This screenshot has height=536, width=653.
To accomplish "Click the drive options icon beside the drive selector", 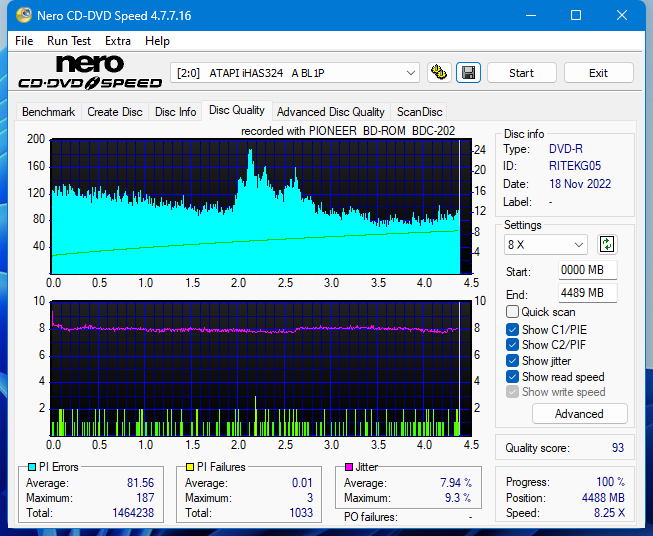I will click(x=439, y=73).
